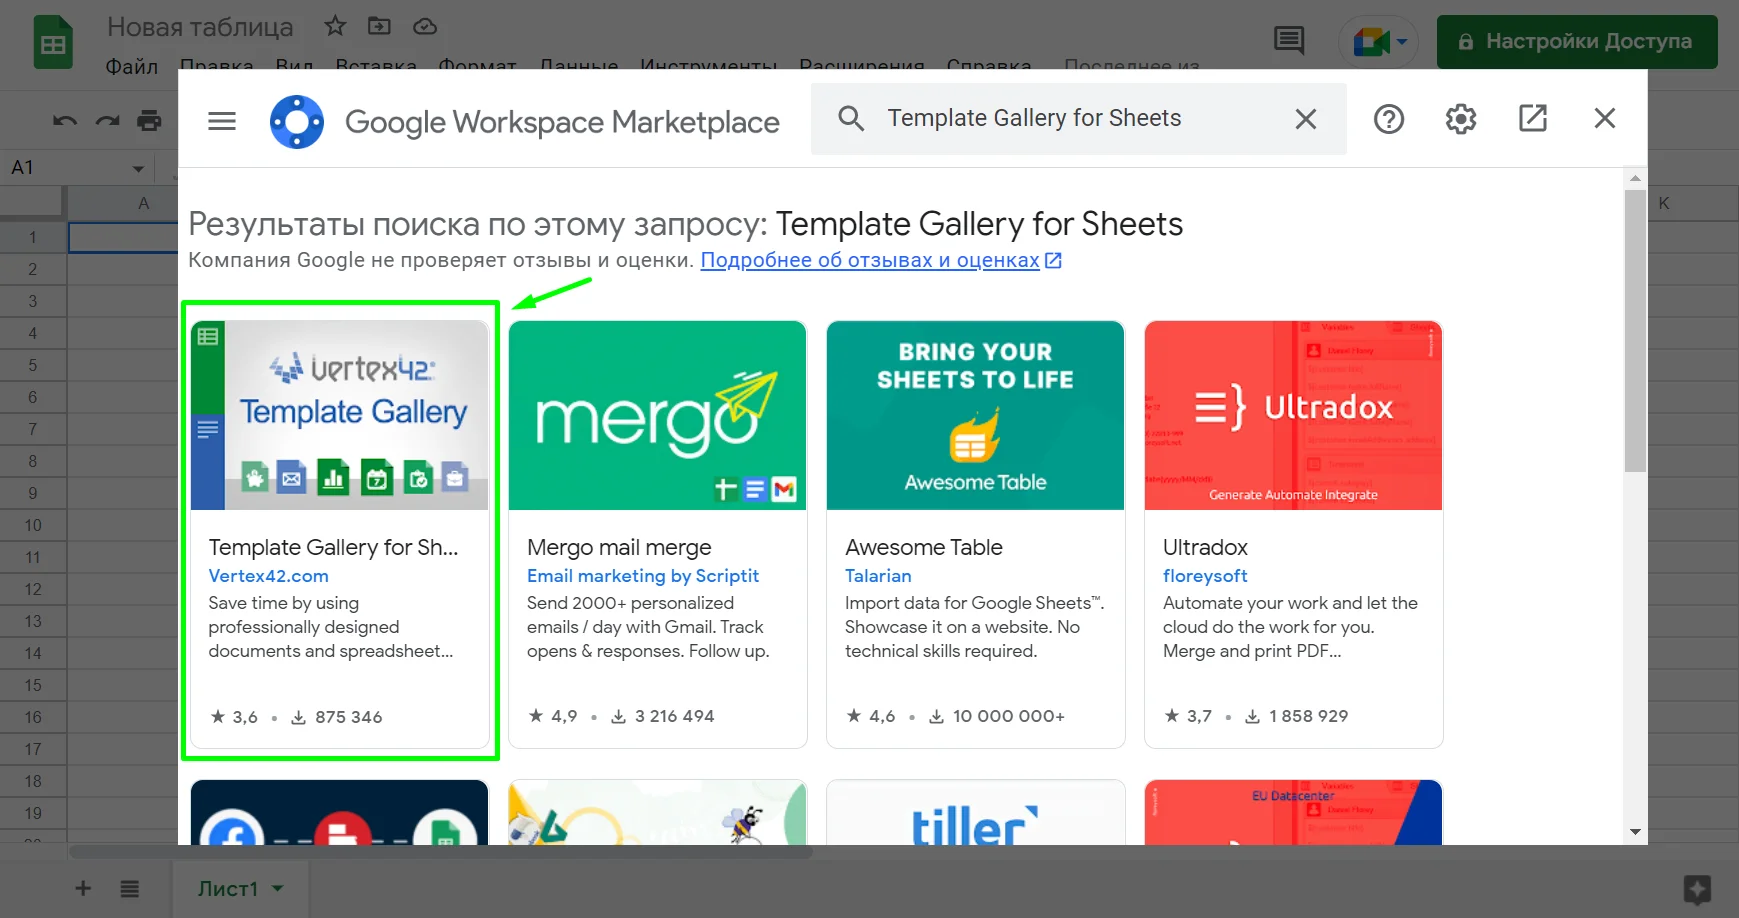
Task: Click the Настройки Доступа share button
Action: (x=1576, y=41)
